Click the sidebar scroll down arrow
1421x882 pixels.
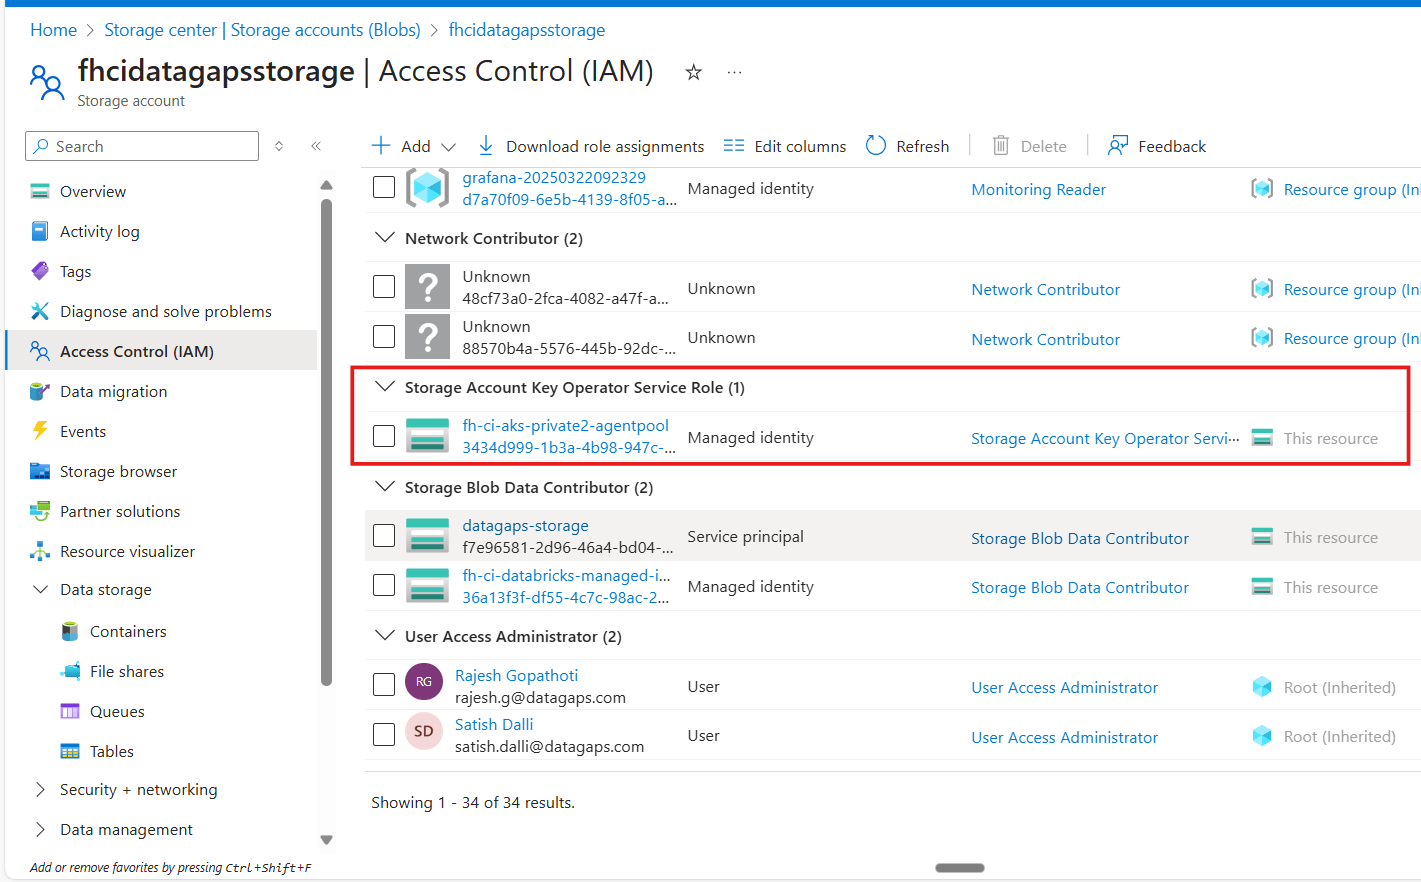point(326,840)
